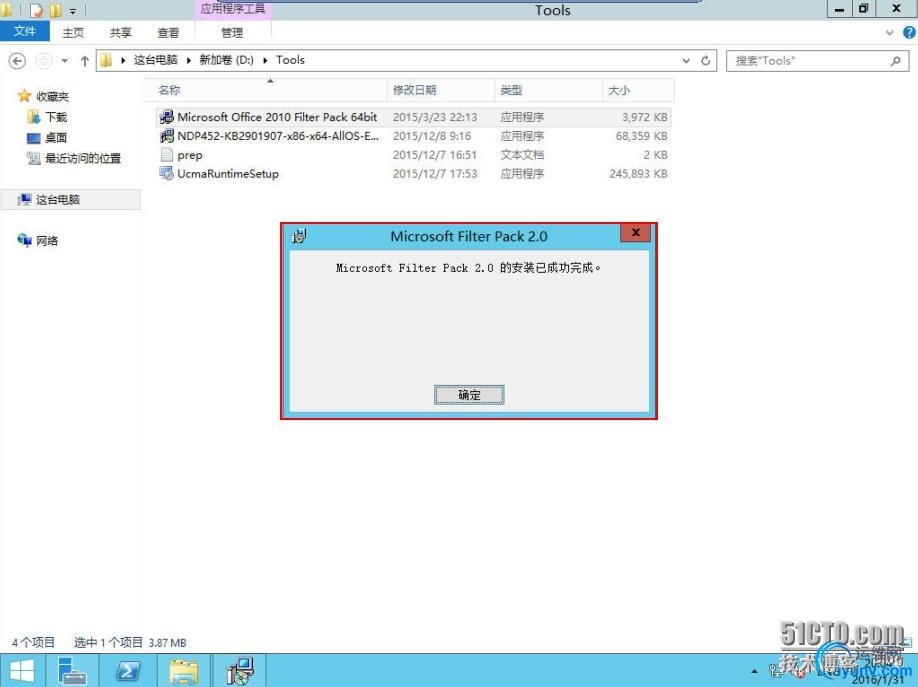The image size is (918, 687).
Task: Open the 管理 ribbon tab
Action: point(232,33)
